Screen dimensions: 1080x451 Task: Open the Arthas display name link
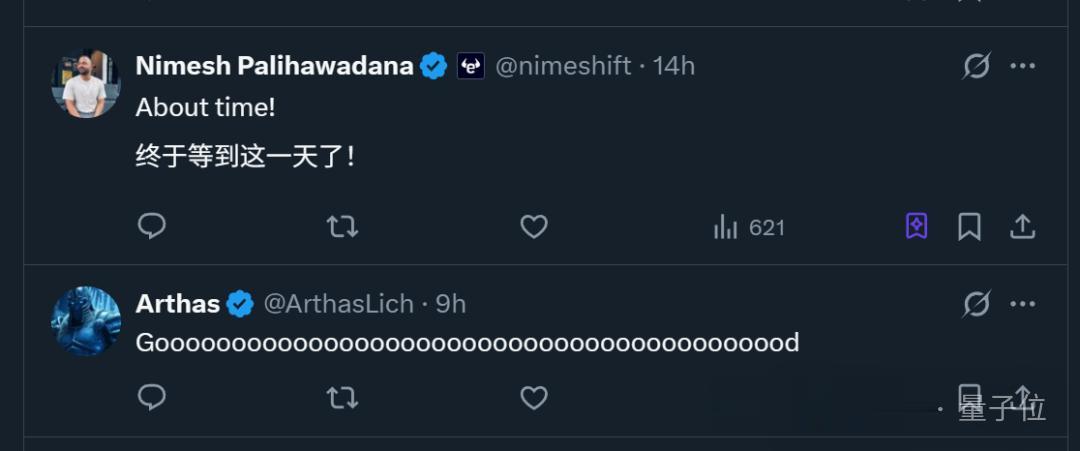[x=178, y=304]
